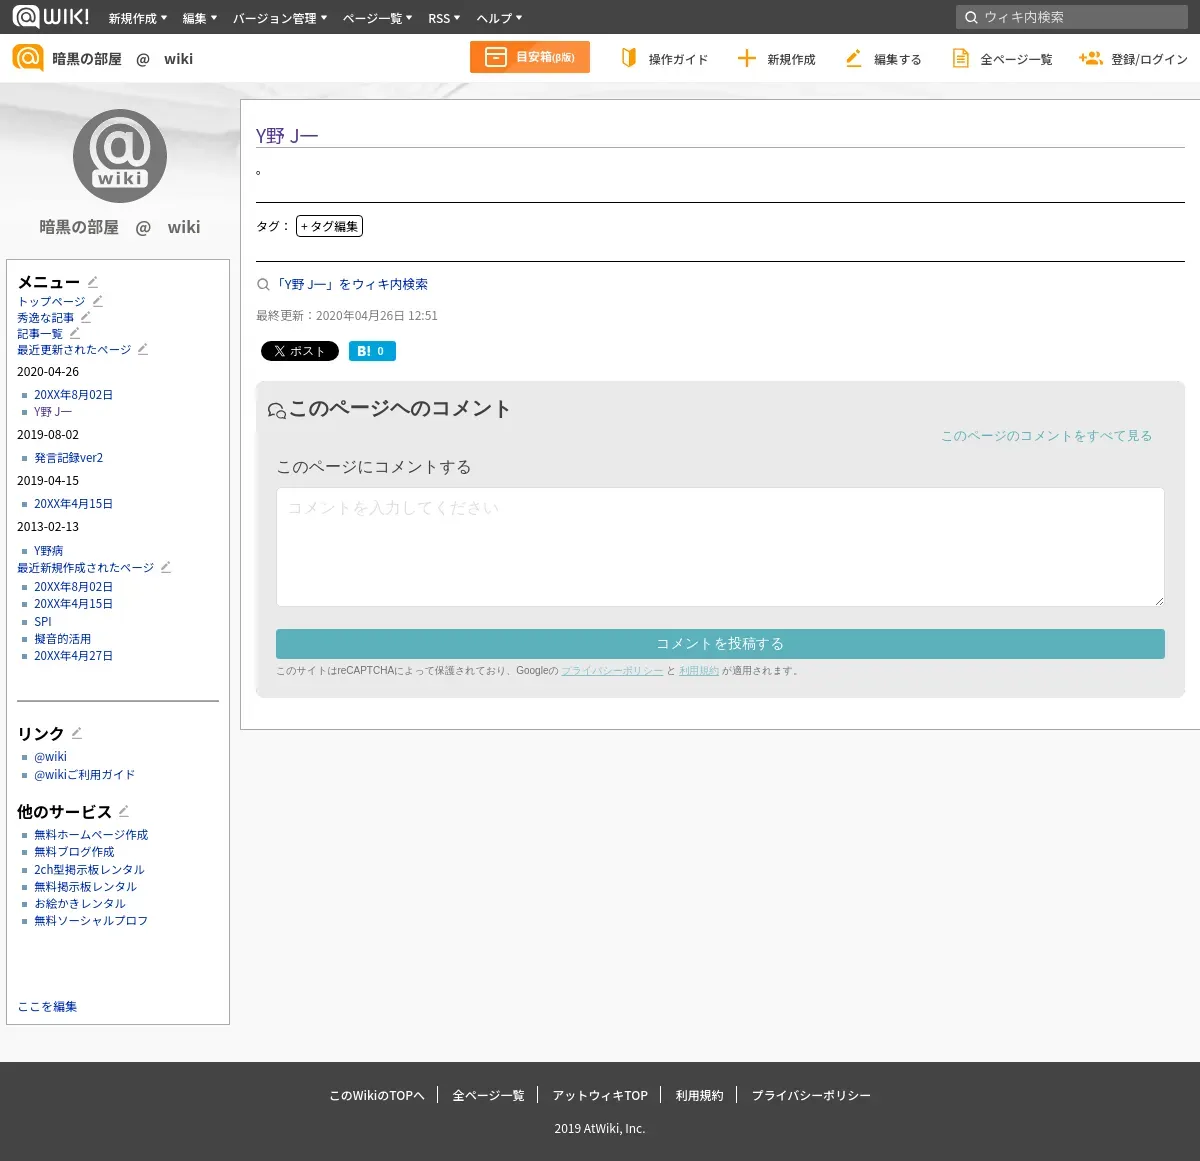The height and width of the screenshot is (1161, 1200).
Task: Open アットウィキTOP footer link
Action: [x=600, y=1096]
